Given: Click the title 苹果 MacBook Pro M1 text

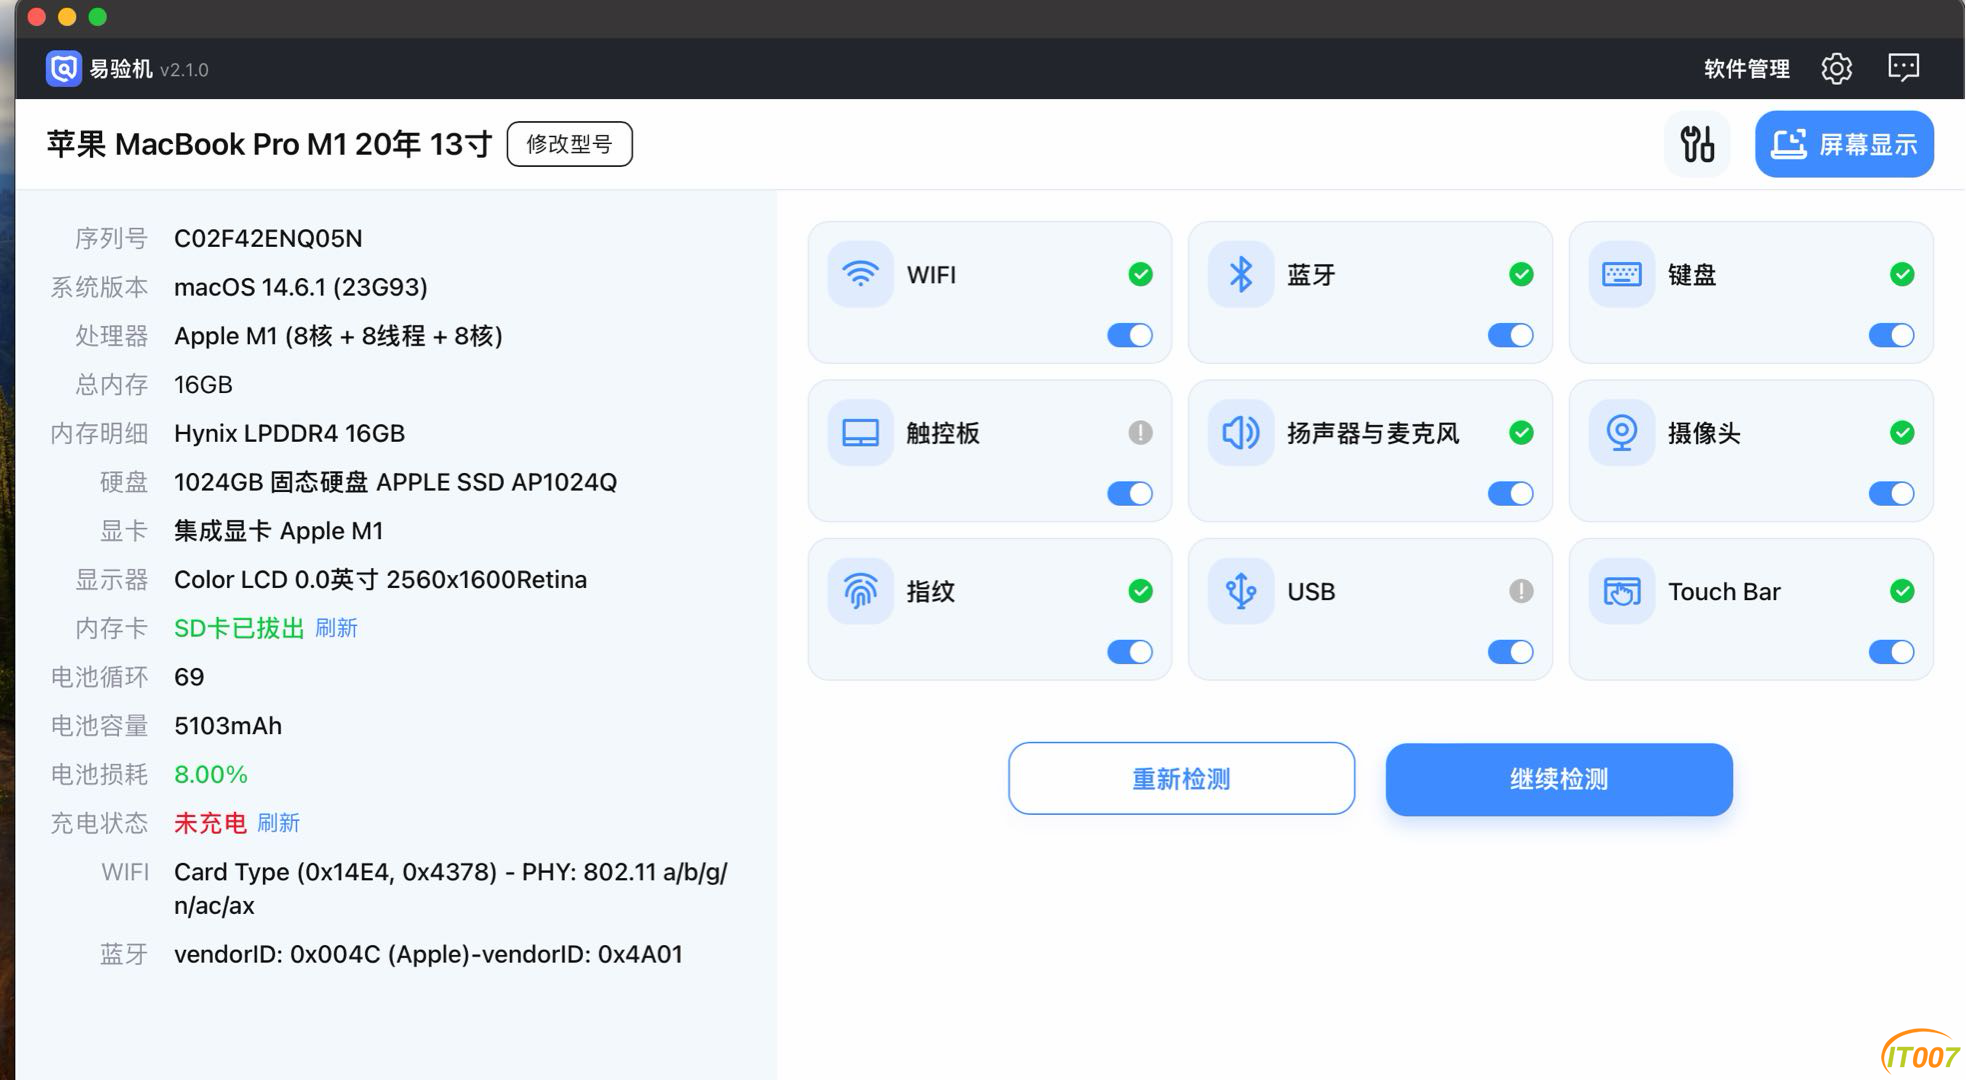Looking at the screenshot, I should [269, 144].
